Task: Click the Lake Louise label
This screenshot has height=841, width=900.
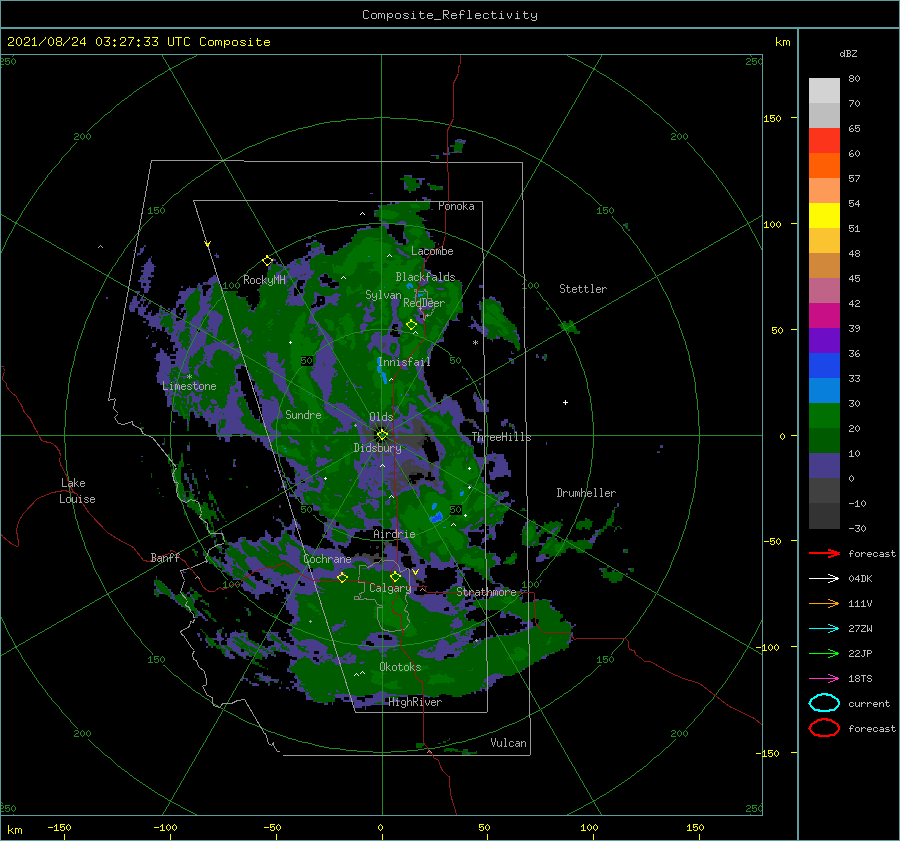Action: [x=77, y=491]
